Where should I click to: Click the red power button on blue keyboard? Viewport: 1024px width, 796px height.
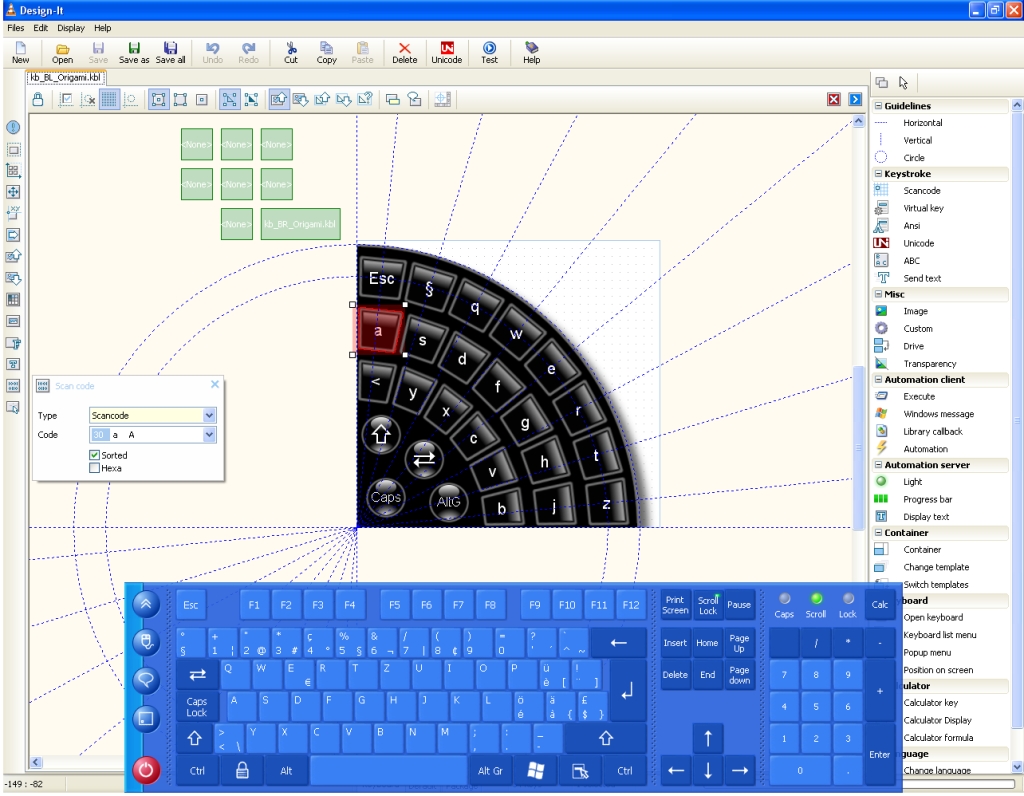pyautogui.click(x=146, y=770)
